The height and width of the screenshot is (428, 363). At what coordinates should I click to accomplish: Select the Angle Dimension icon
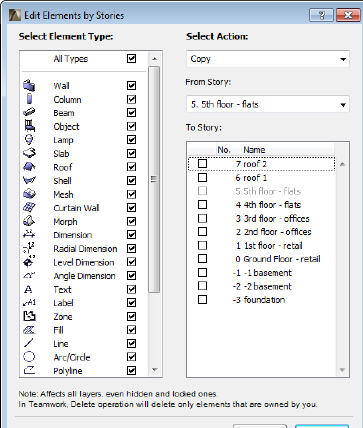29,275
